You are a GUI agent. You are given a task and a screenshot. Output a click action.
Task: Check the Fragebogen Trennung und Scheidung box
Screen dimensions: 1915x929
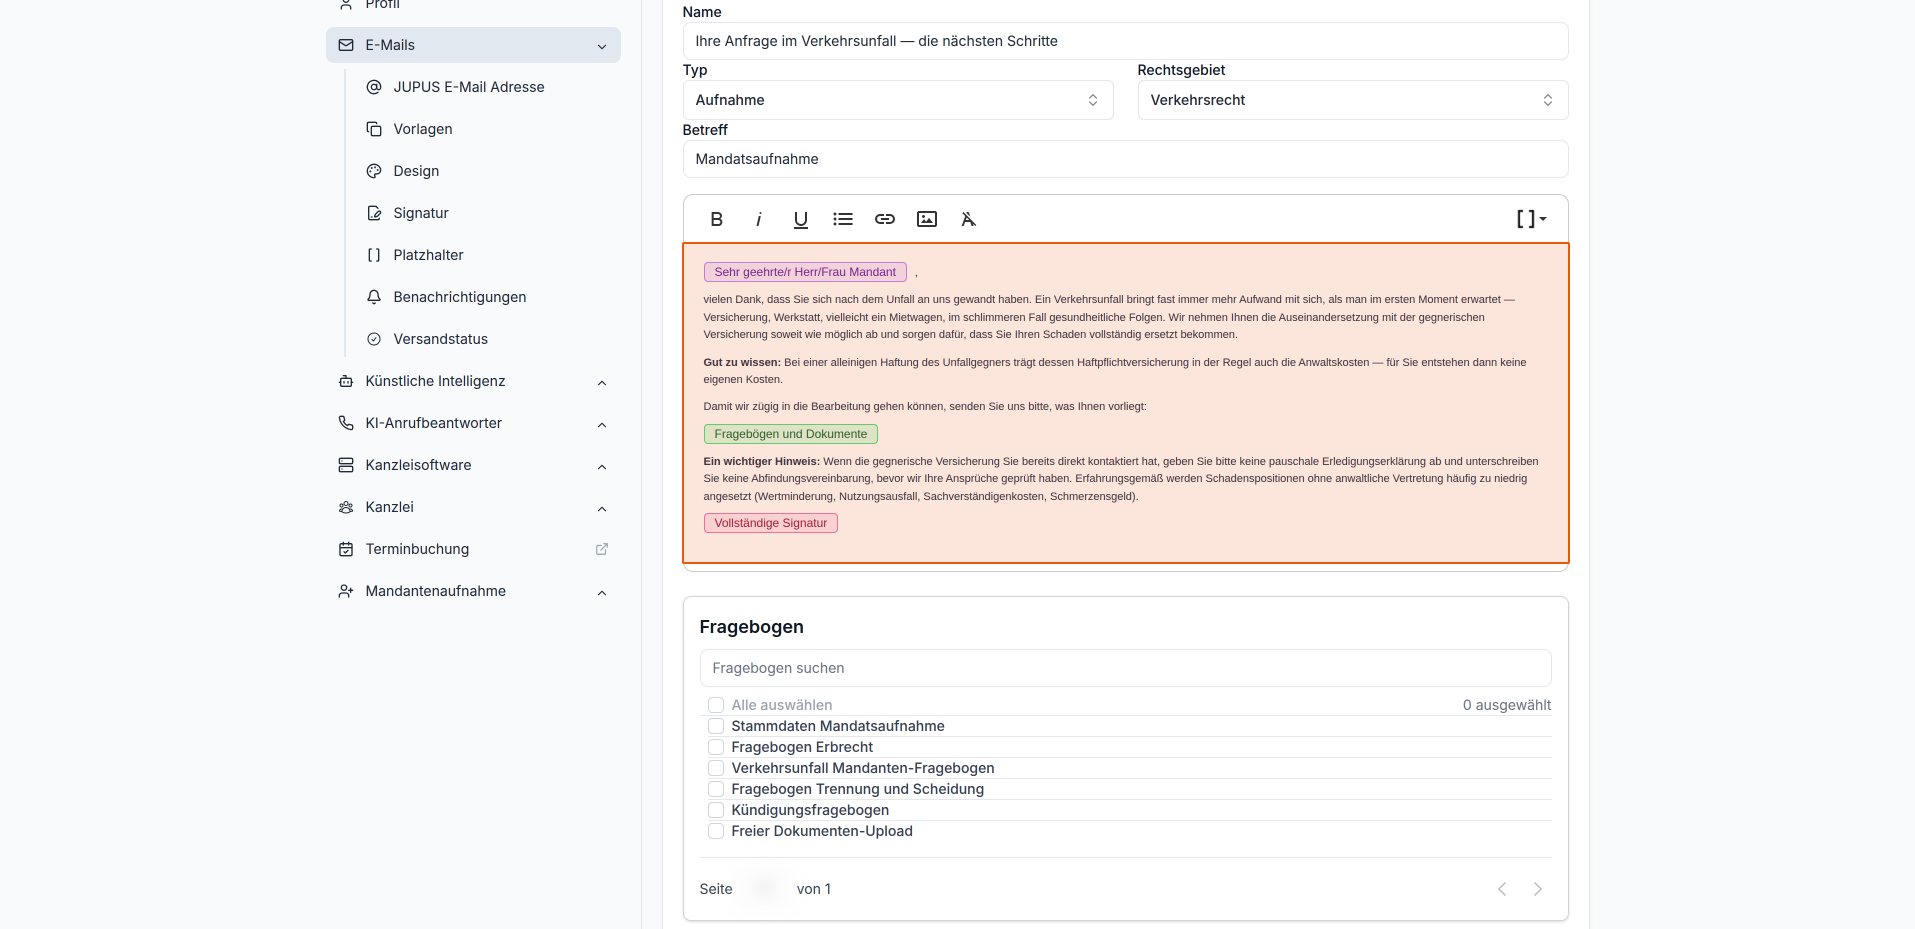pyautogui.click(x=716, y=789)
